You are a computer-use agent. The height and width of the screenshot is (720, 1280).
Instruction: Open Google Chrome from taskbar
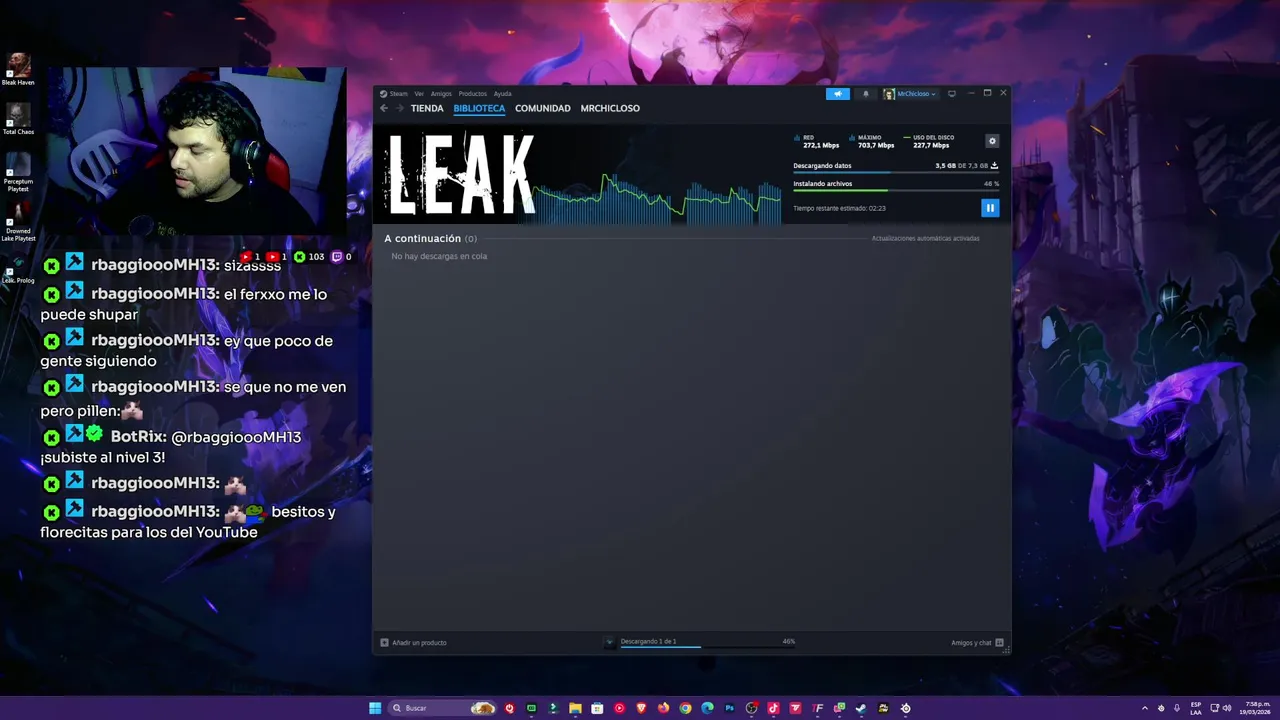(x=685, y=708)
